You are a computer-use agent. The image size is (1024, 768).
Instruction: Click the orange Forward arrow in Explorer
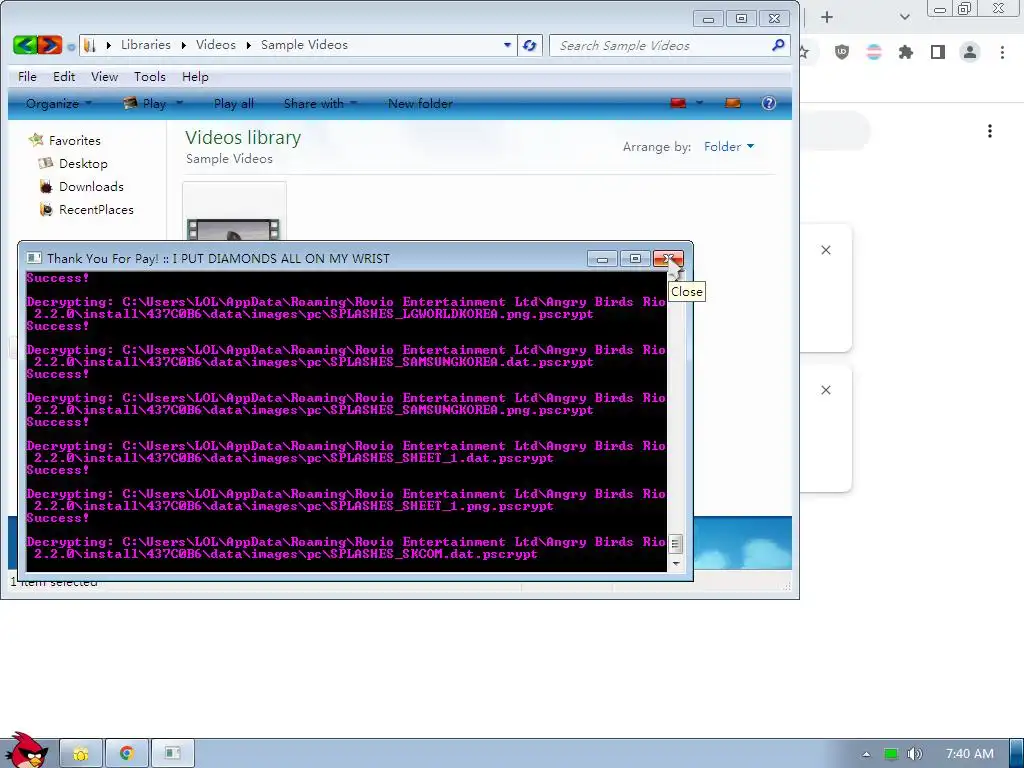[50, 45]
